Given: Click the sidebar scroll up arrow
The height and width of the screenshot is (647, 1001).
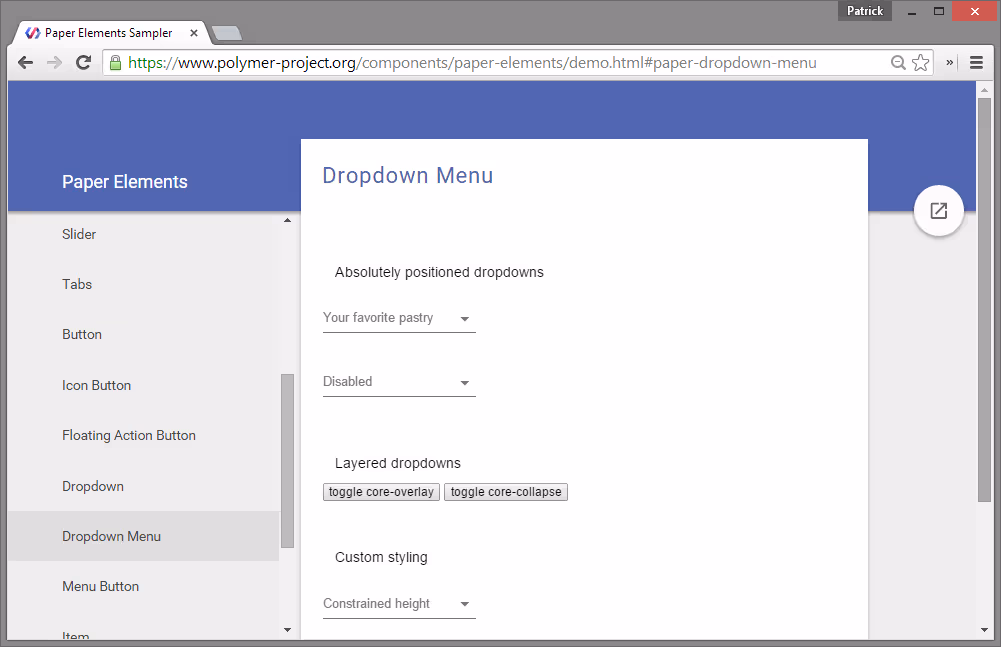Looking at the screenshot, I should (x=287, y=220).
